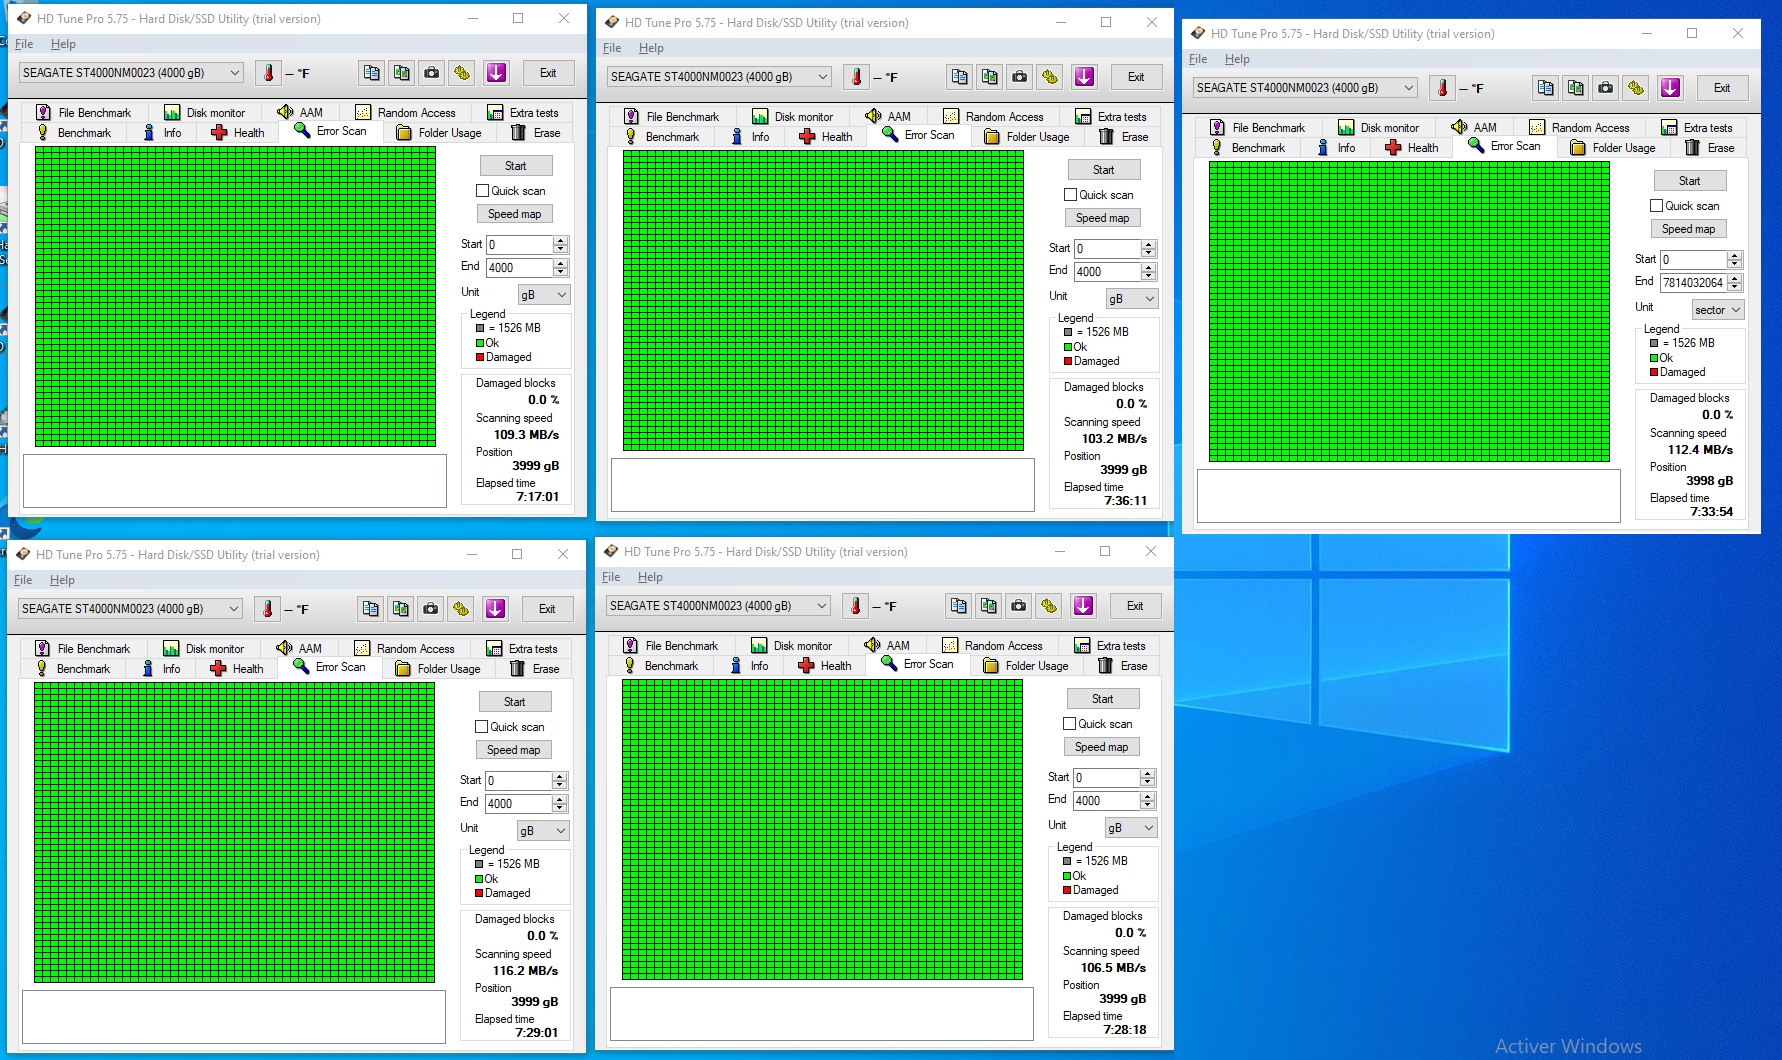This screenshot has height=1060, width=1782.
Task: Tick Quick scan in window with sector unit
Action: [1657, 206]
